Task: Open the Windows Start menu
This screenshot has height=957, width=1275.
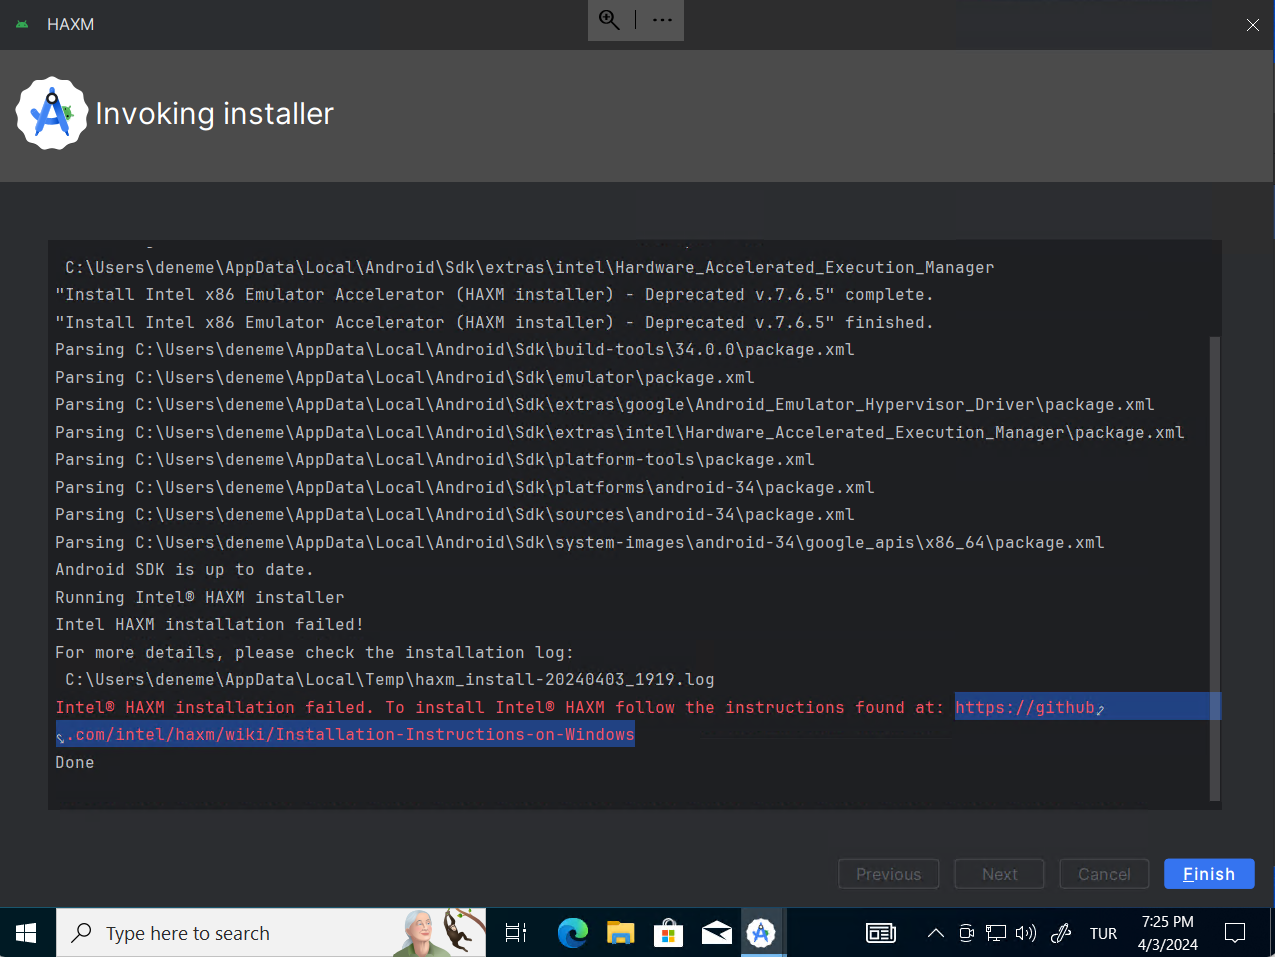Action: point(27,933)
